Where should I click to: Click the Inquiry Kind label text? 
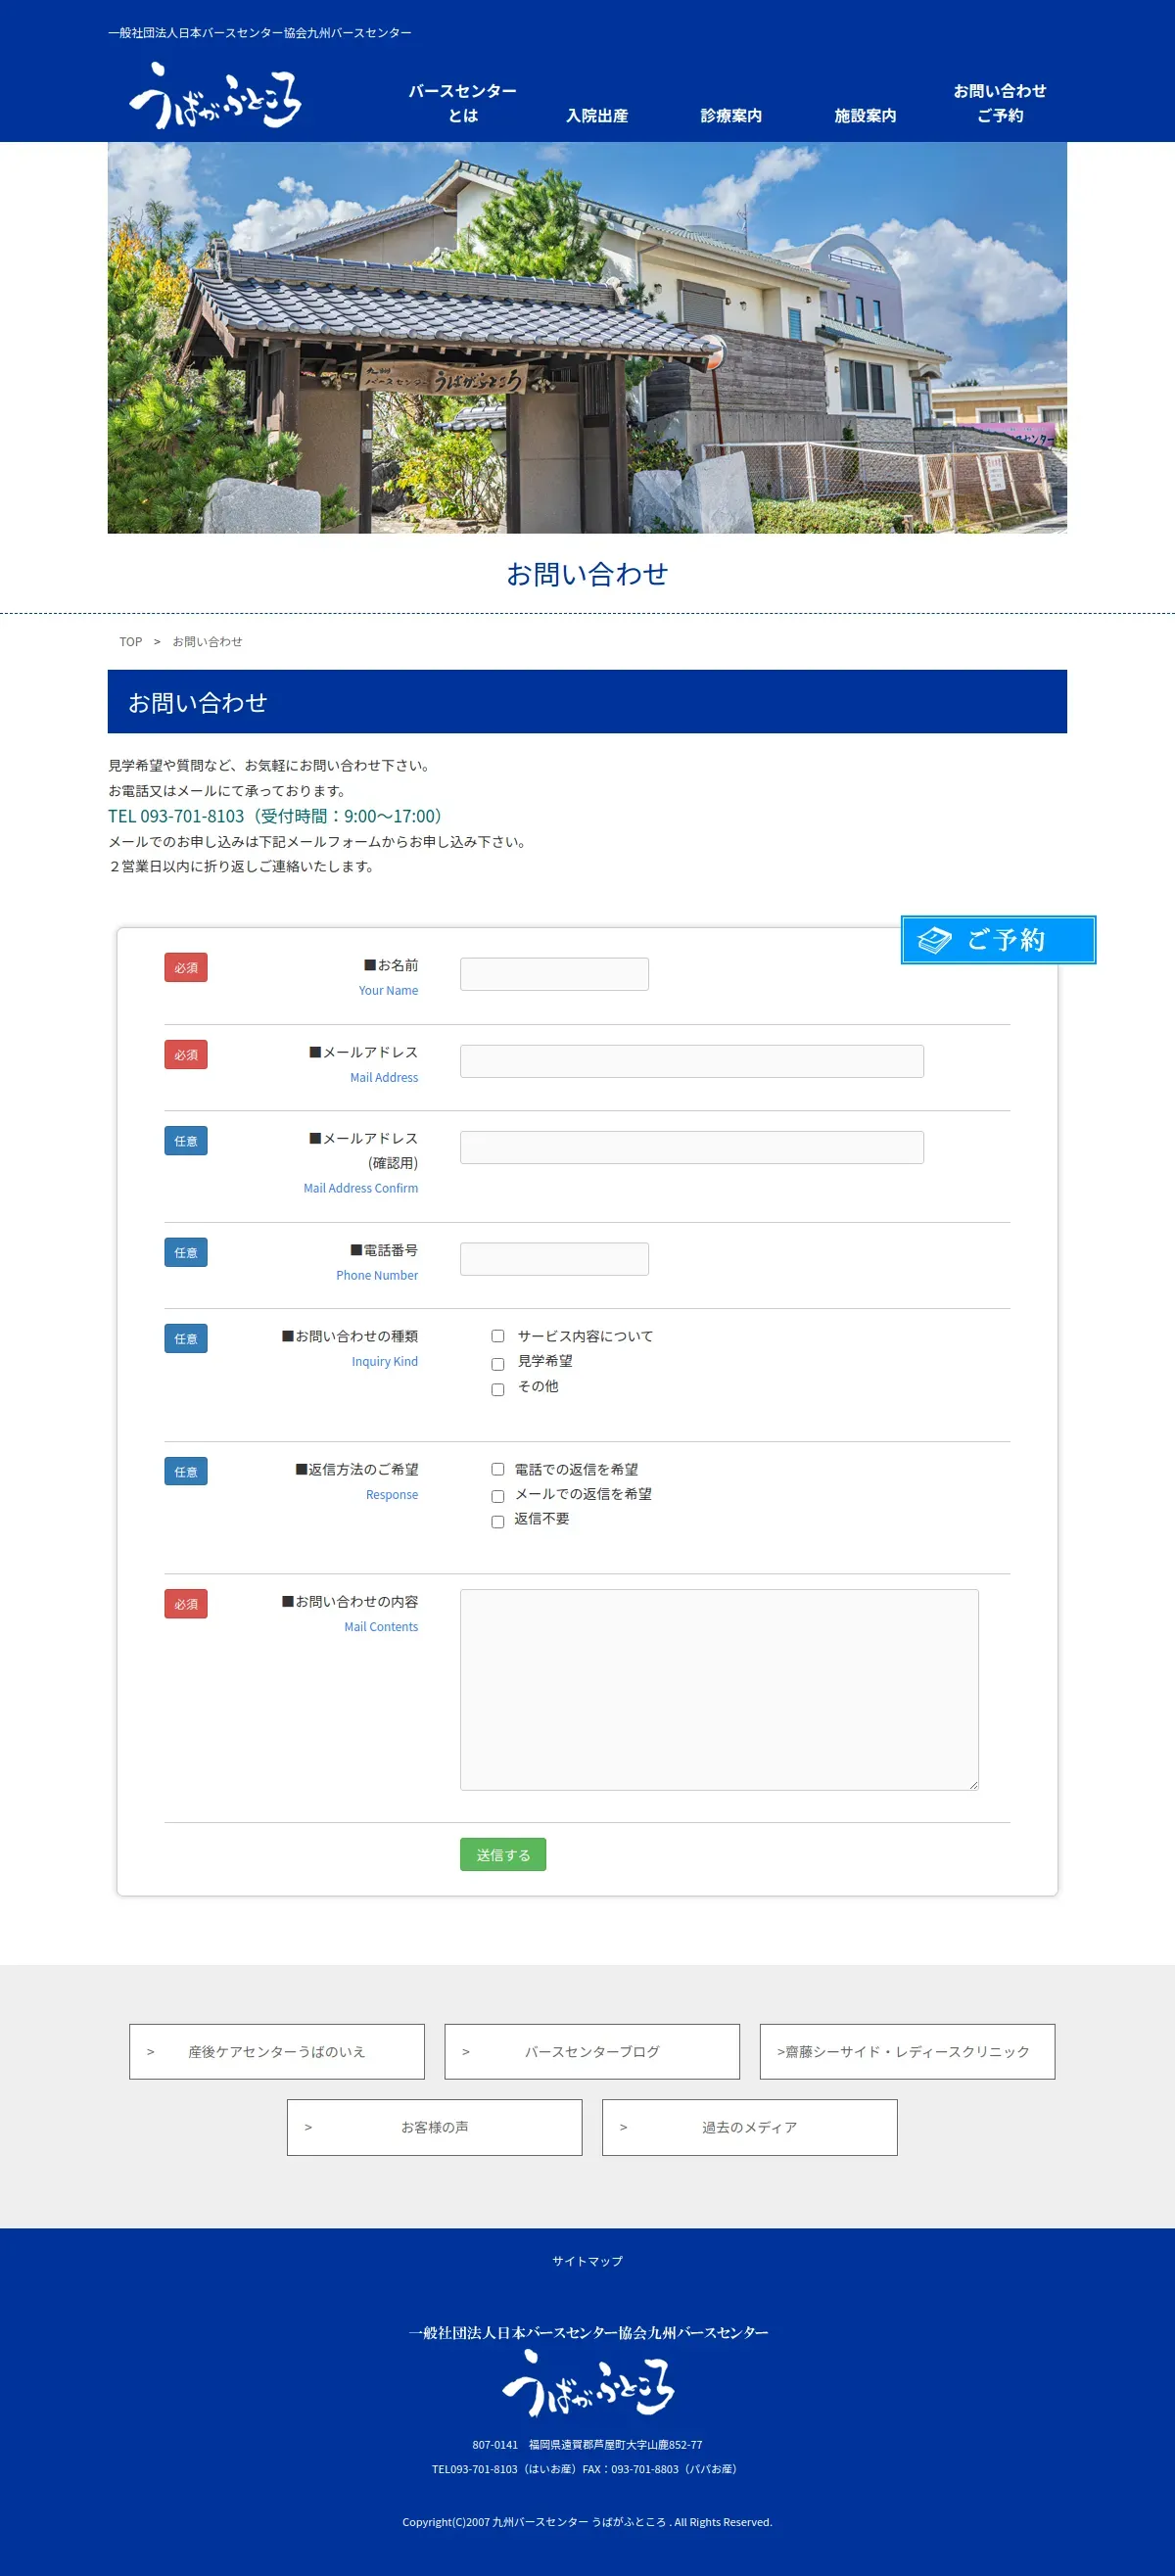(x=385, y=1362)
